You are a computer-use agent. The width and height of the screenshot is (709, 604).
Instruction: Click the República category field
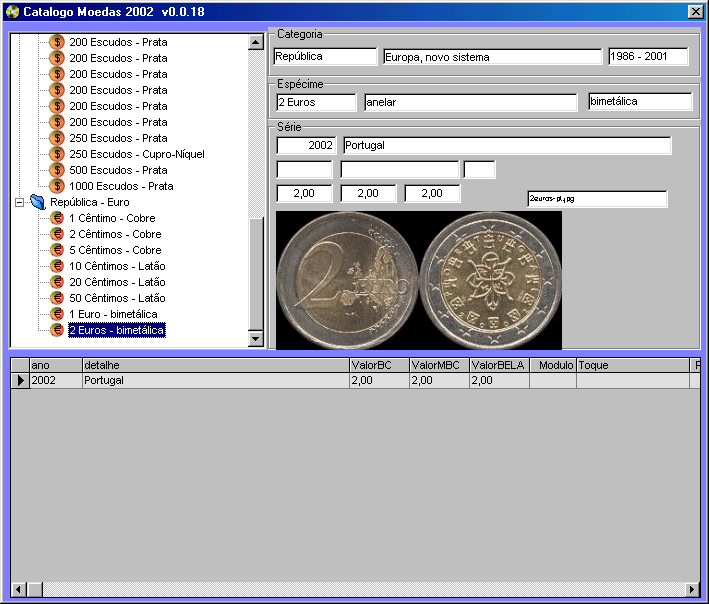[325, 57]
